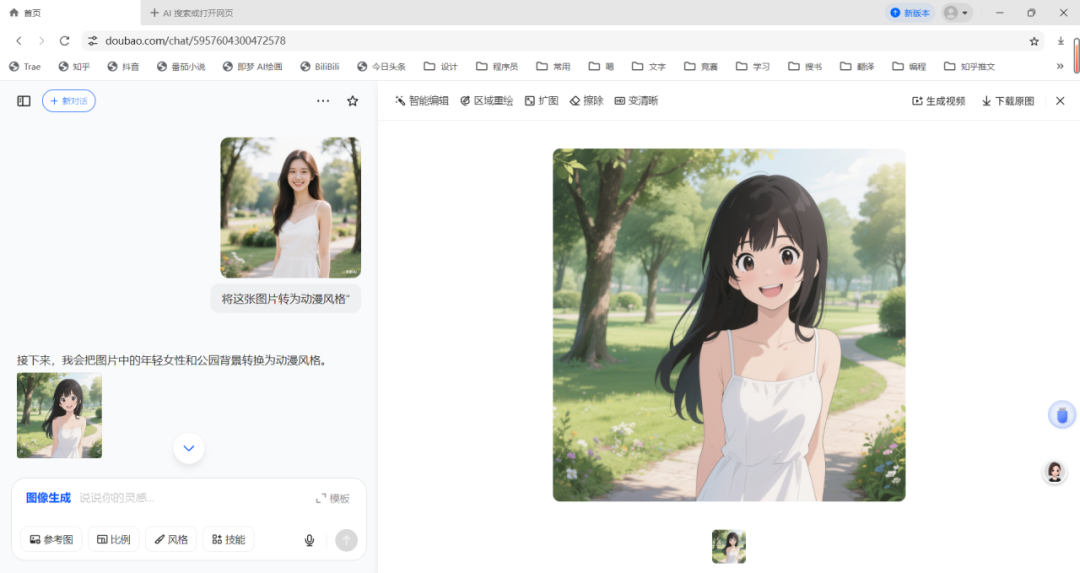Open the generated anime thumbnail in chat
The width and height of the screenshot is (1080, 573).
[59, 415]
